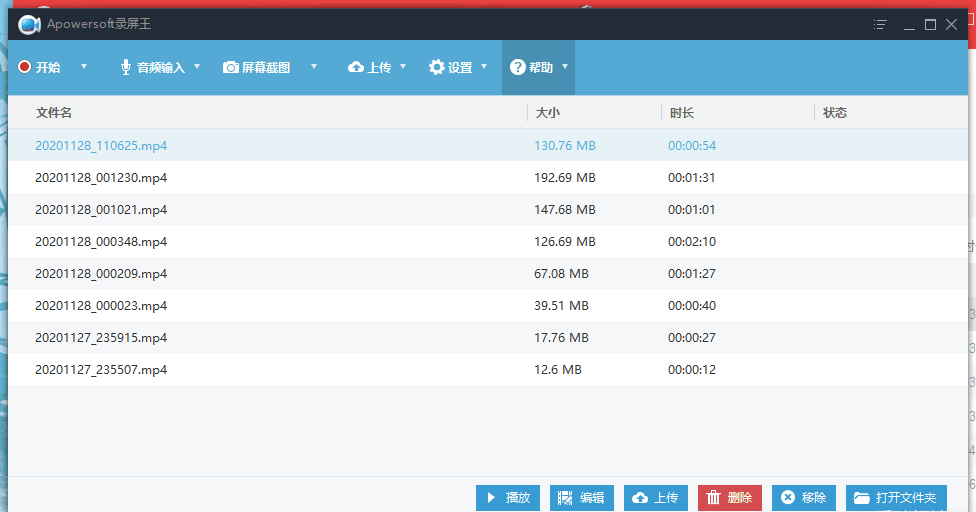Open the 设置 menu label
Viewport: 976px width, 512px height.
click(x=460, y=67)
